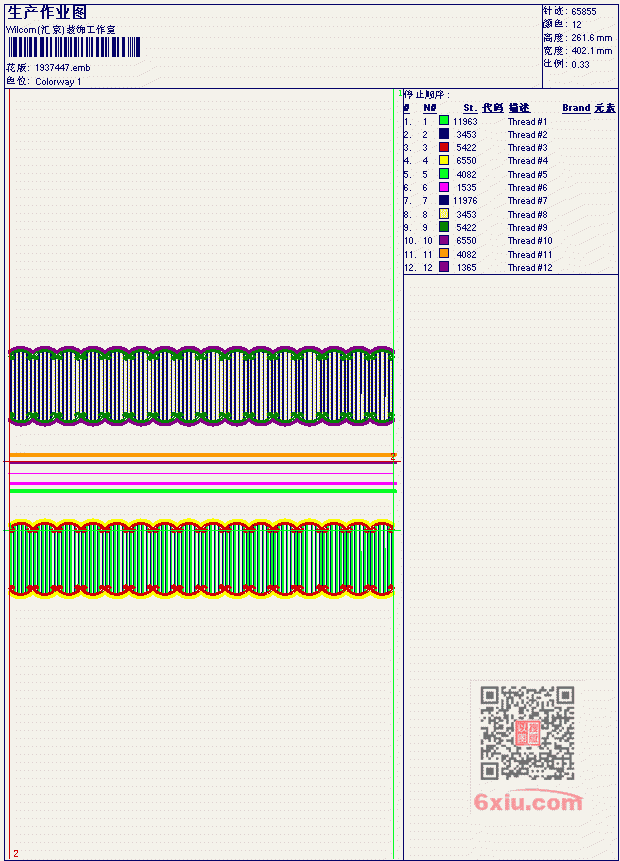Click the 'St.' column header

point(470,108)
